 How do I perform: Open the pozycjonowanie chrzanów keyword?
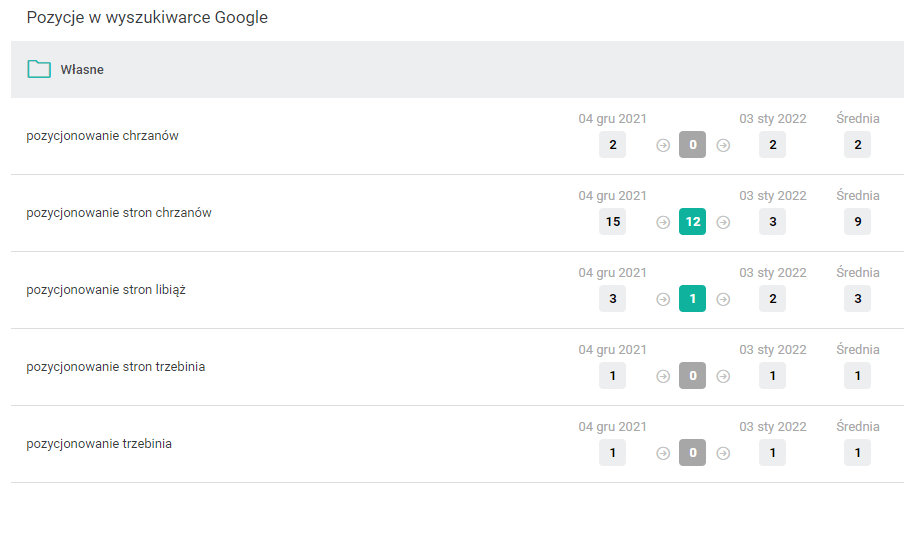point(102,136)
